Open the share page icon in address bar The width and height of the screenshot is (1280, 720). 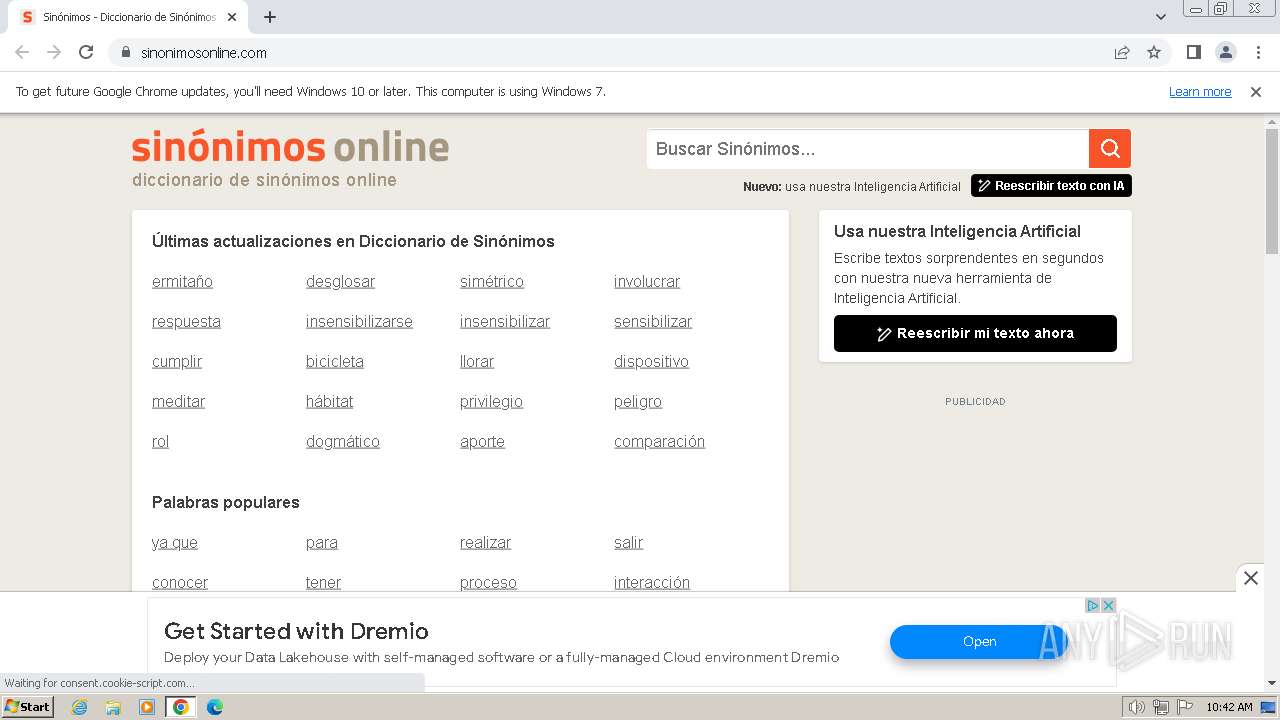pyautogui.click(x=1122, y=52)
